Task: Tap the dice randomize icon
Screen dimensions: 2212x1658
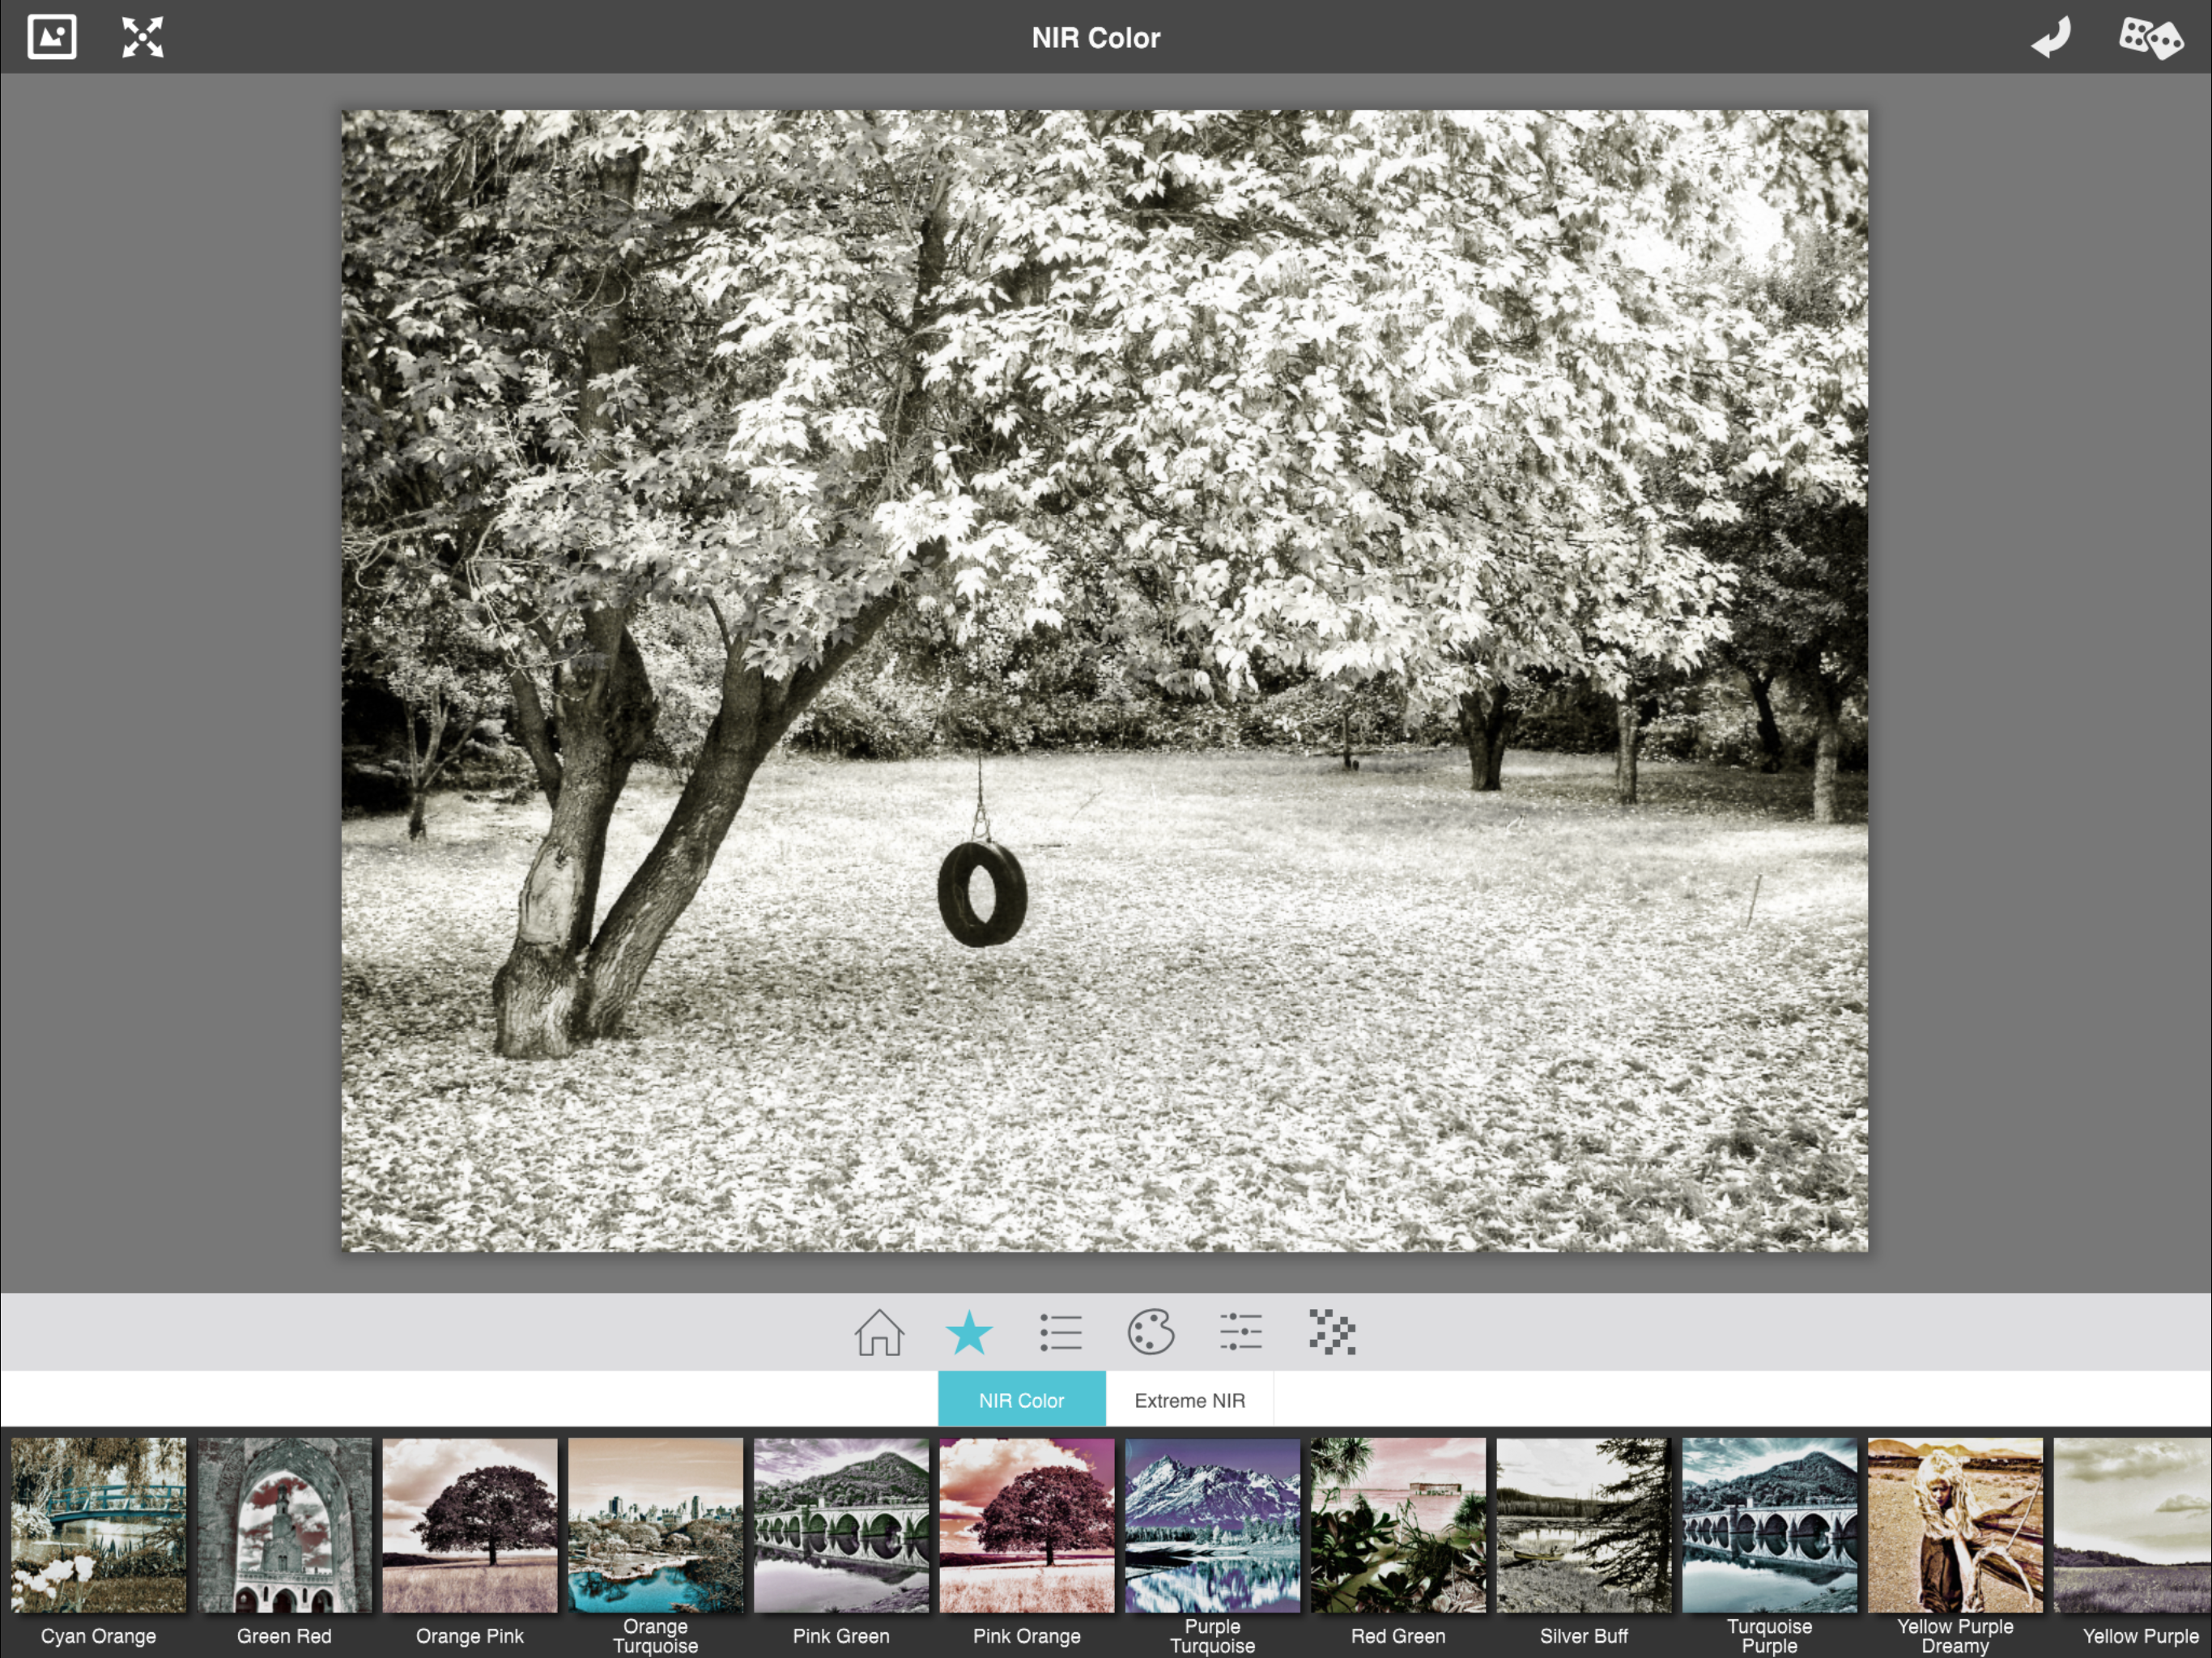Action: (2149, 38)
